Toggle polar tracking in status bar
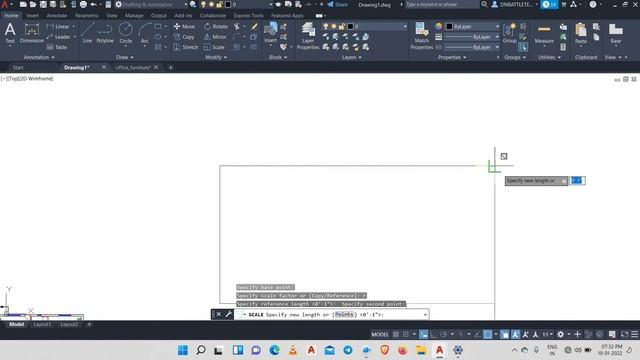Screen dimensions: 640x360 coord(443,334)
